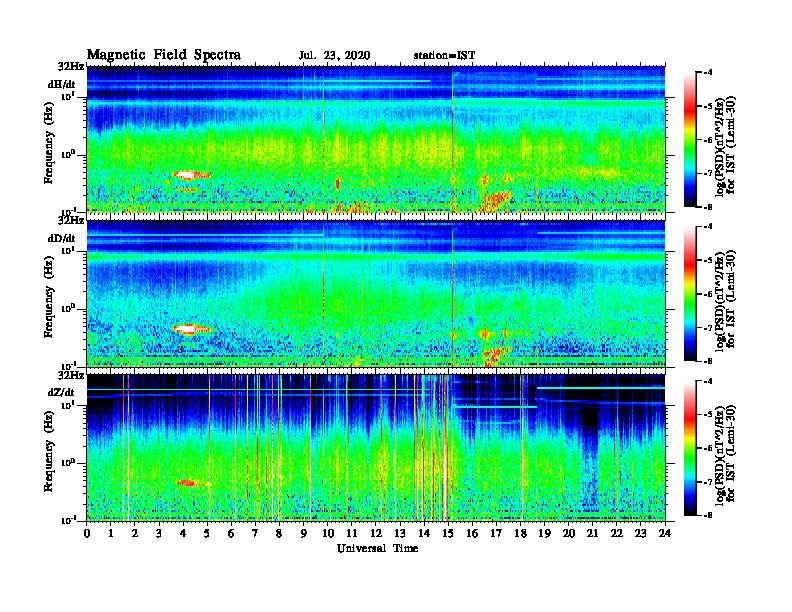Click the "Universal Time" axis title

(x=377, y=548)
